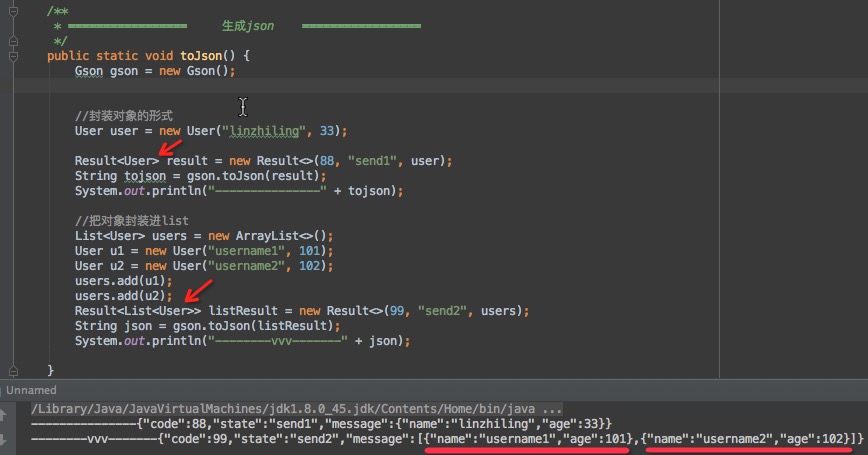Click the "linzhiling" string literal
868x455 pixels.
coord(264,131)
